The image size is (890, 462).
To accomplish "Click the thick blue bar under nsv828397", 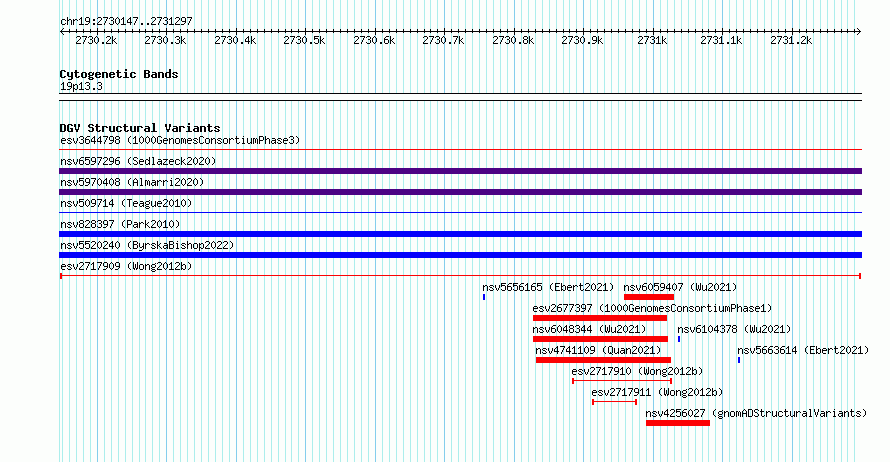I will tap(460, 234).
